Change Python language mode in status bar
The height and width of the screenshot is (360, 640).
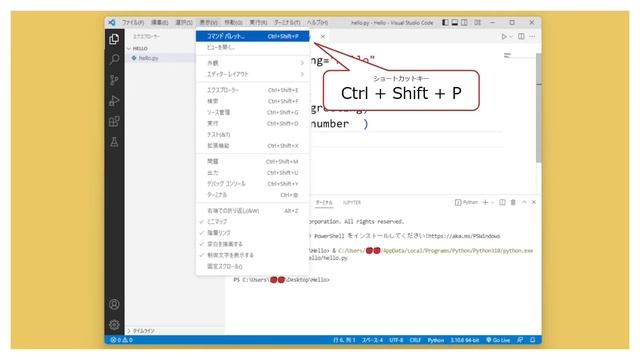point(436,340)
